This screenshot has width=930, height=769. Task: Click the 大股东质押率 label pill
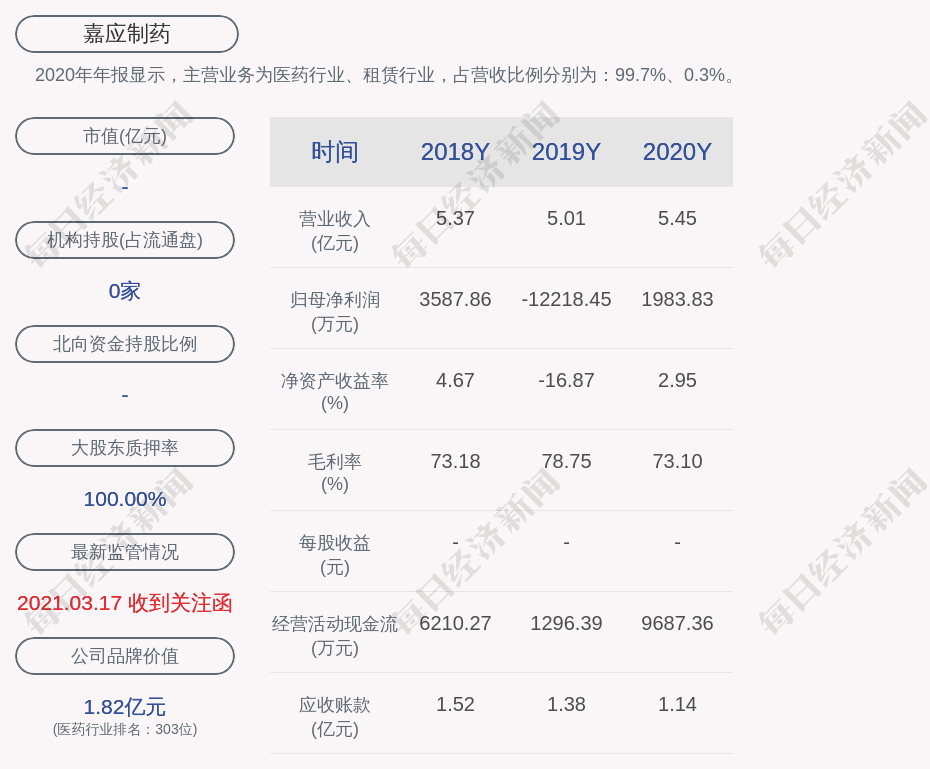point(125,448)
